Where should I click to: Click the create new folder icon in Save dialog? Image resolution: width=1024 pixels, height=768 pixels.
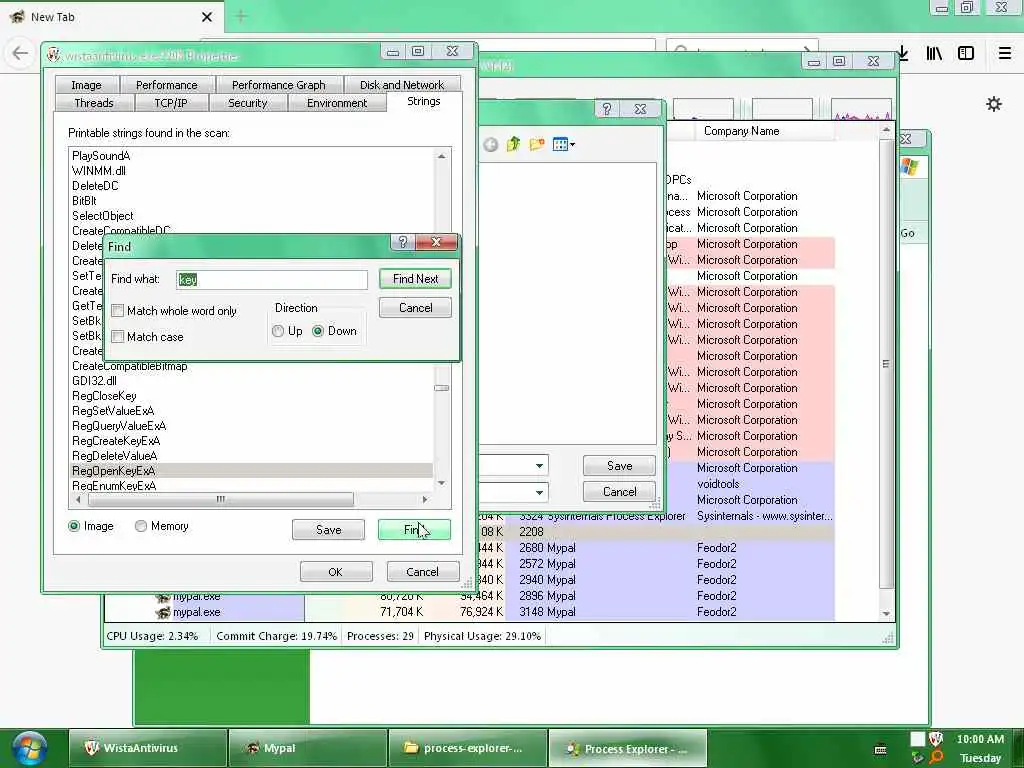coord(537,144)
